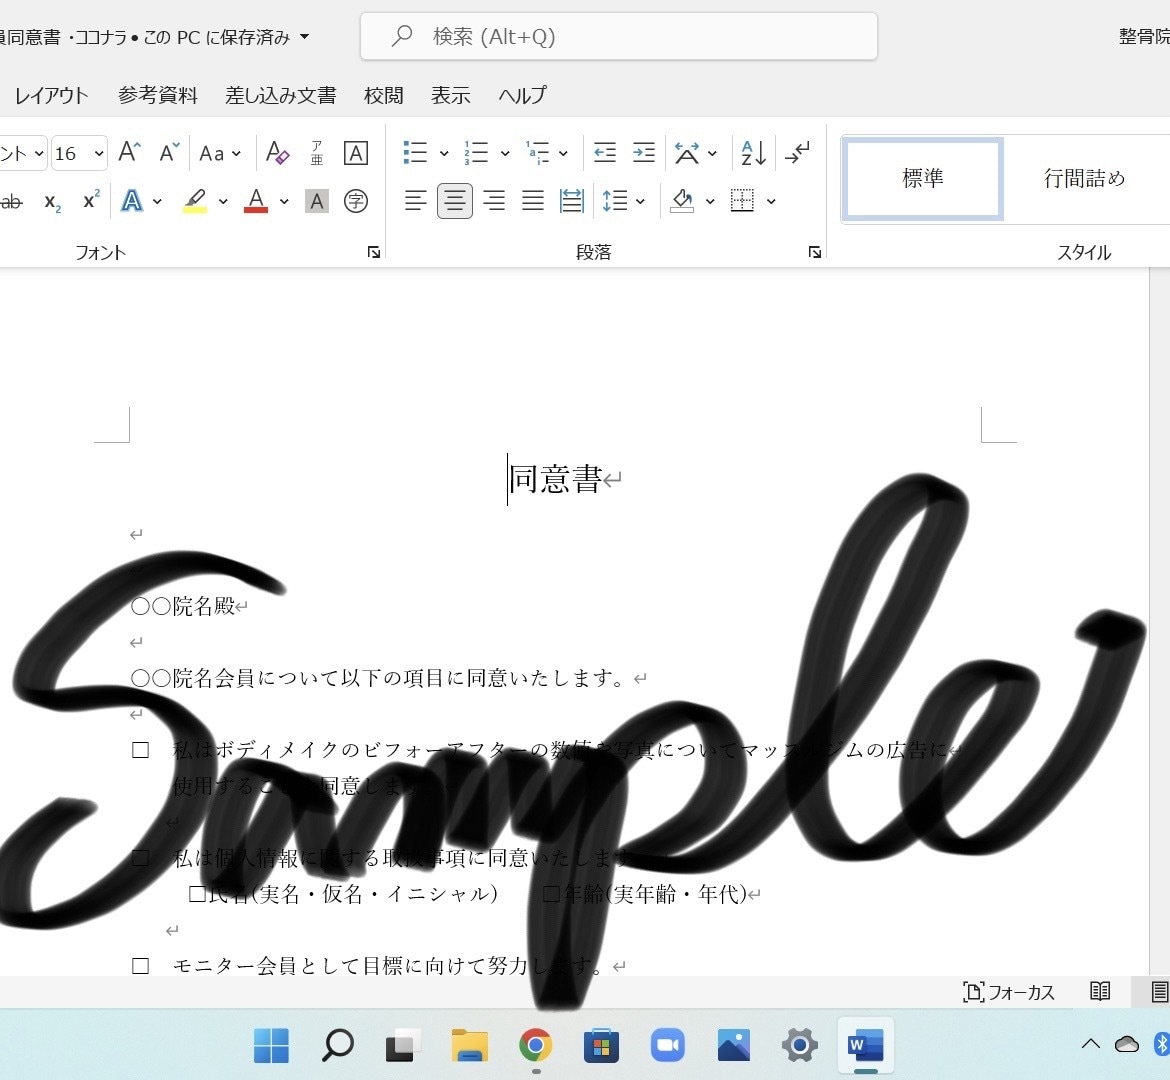Expand font color dropdown arrow
This screenshot has height=1080, width=1170.
(x=284, y=202)
